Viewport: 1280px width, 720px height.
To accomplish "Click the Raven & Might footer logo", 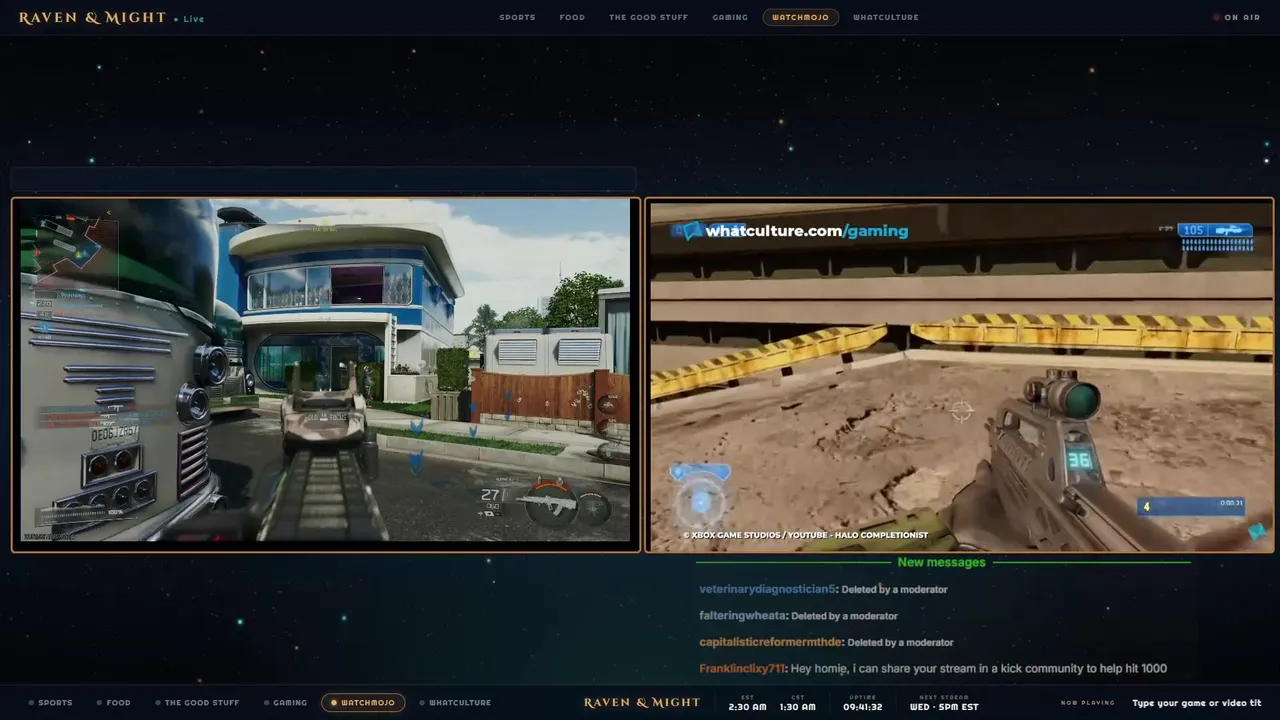I will pos(642,703).
